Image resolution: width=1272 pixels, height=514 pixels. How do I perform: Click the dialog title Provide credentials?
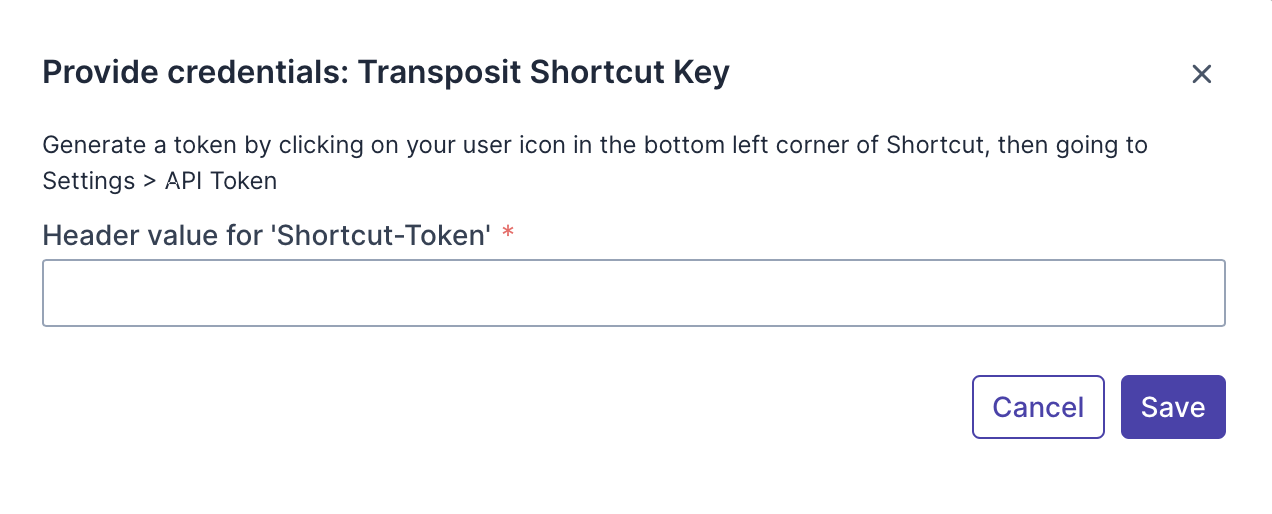tap(195, 73)
